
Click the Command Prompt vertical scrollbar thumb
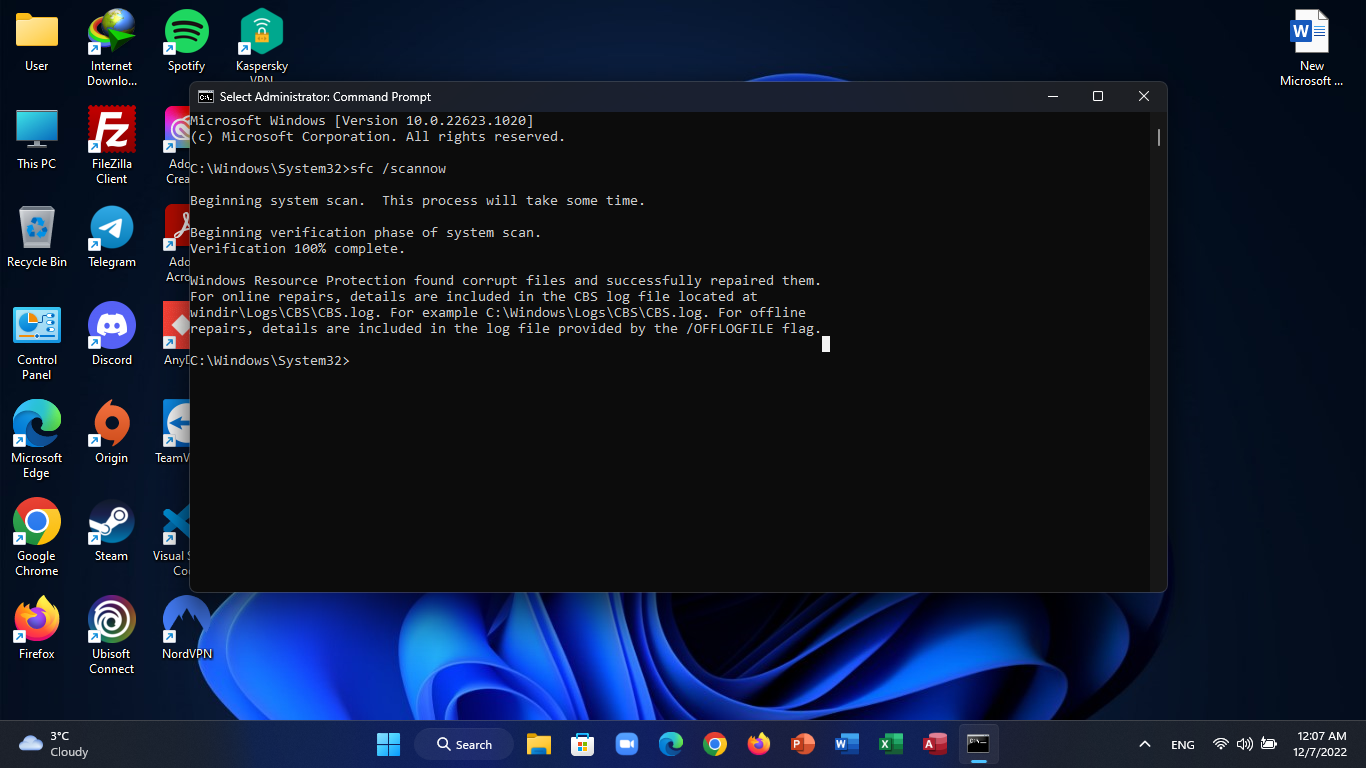click(1158, 137)
